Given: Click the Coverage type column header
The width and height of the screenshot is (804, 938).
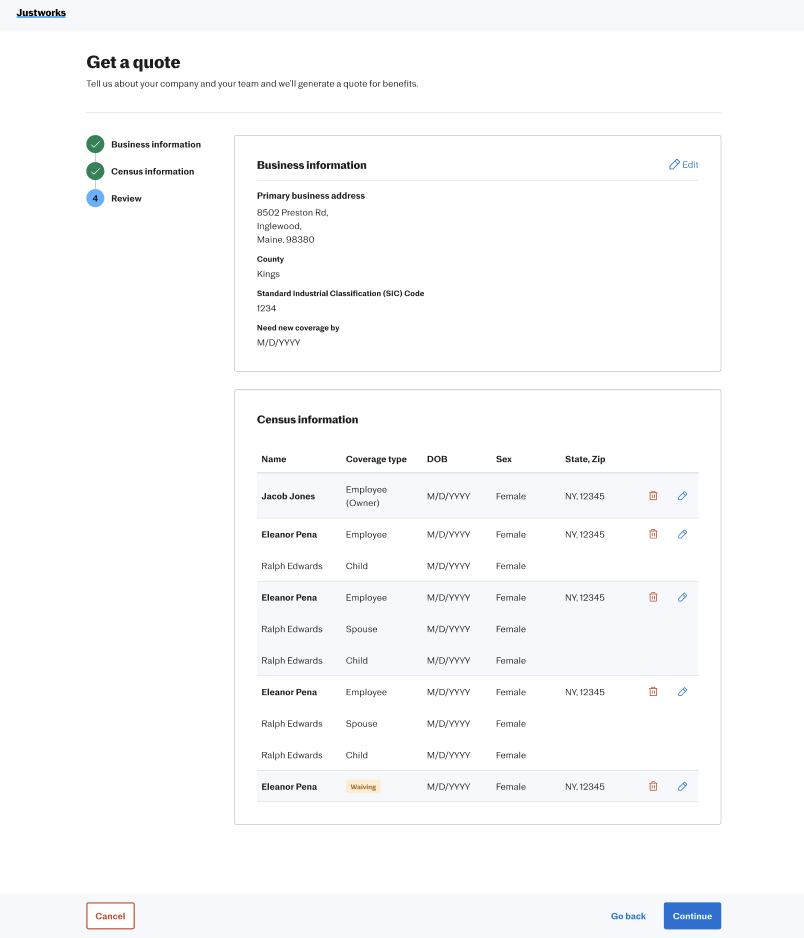Looking at the screenshot, I should 376,459.
